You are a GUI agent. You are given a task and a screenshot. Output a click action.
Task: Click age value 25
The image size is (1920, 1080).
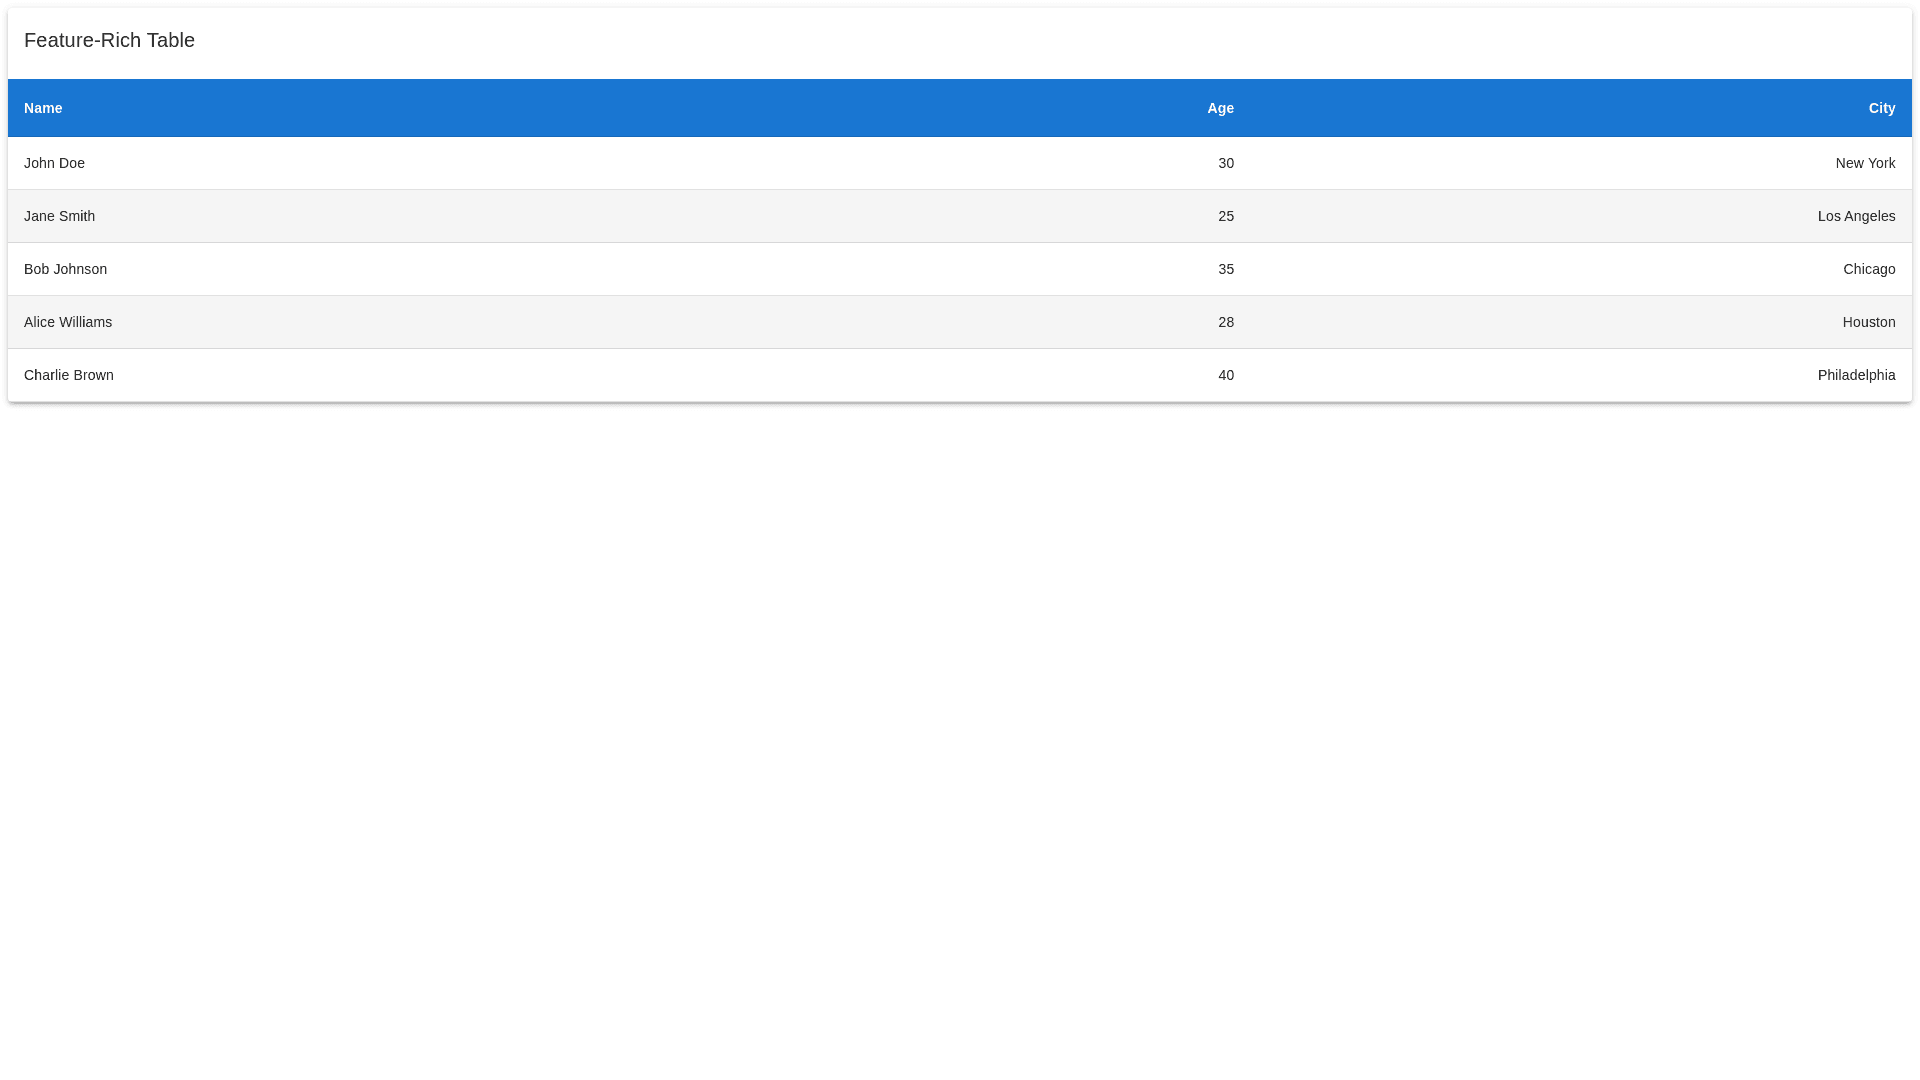pyautogui.click(x=1225, y=216)
